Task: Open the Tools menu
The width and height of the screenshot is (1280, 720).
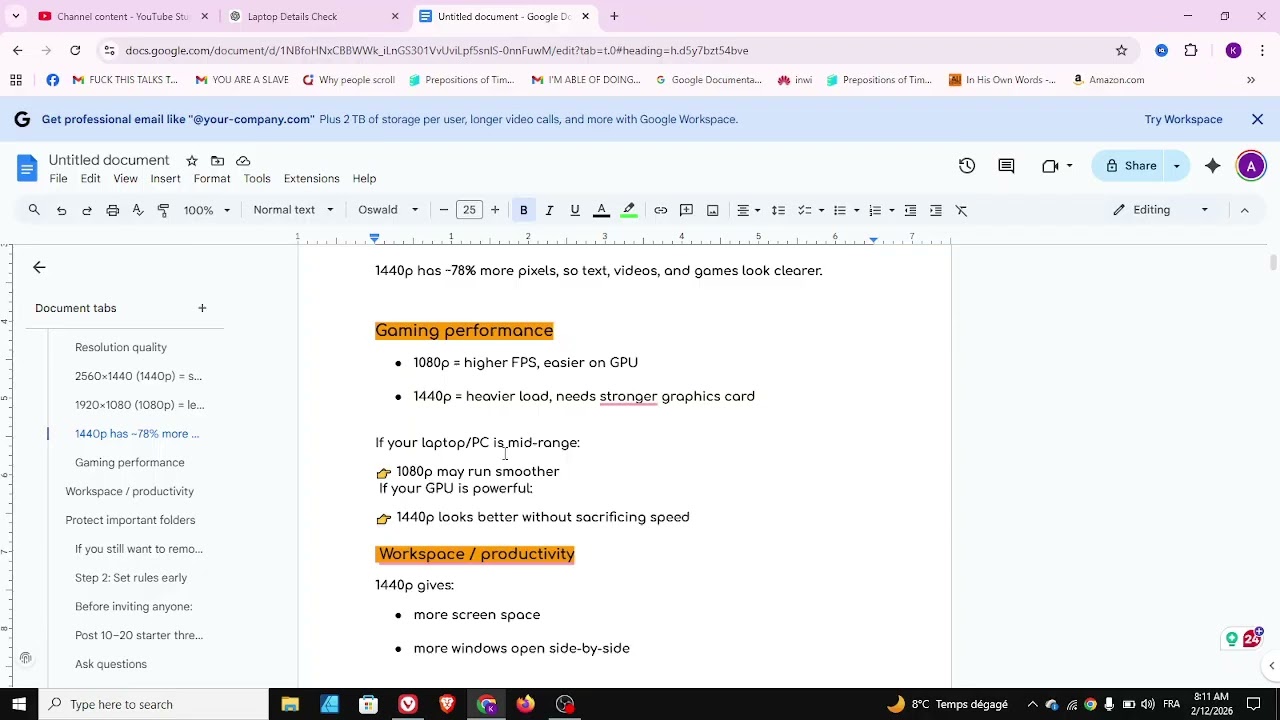Action: 257,179
